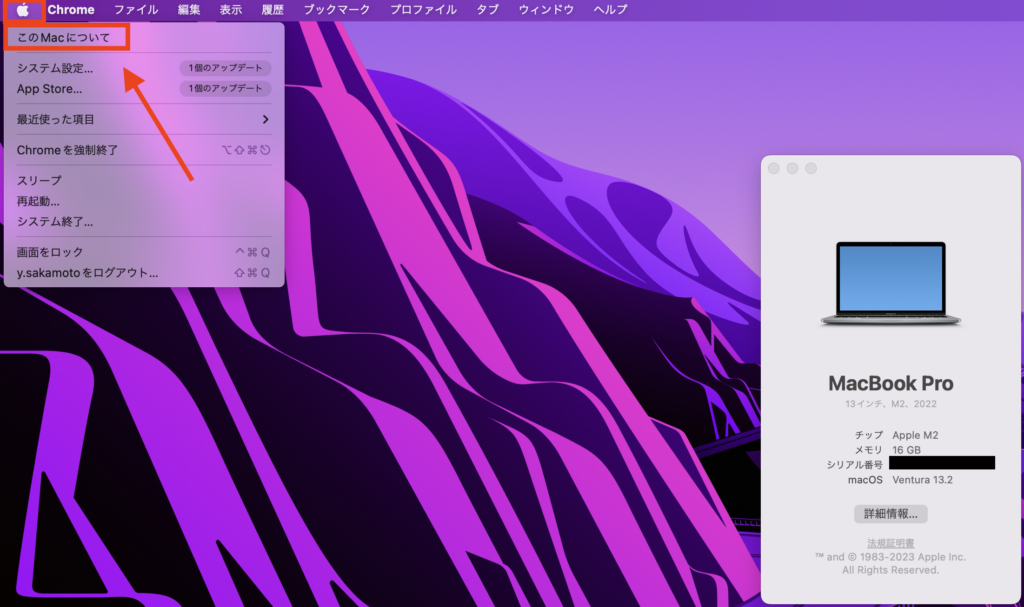
Task: Open the 編集 menu
Action: [x=189, y=10]
